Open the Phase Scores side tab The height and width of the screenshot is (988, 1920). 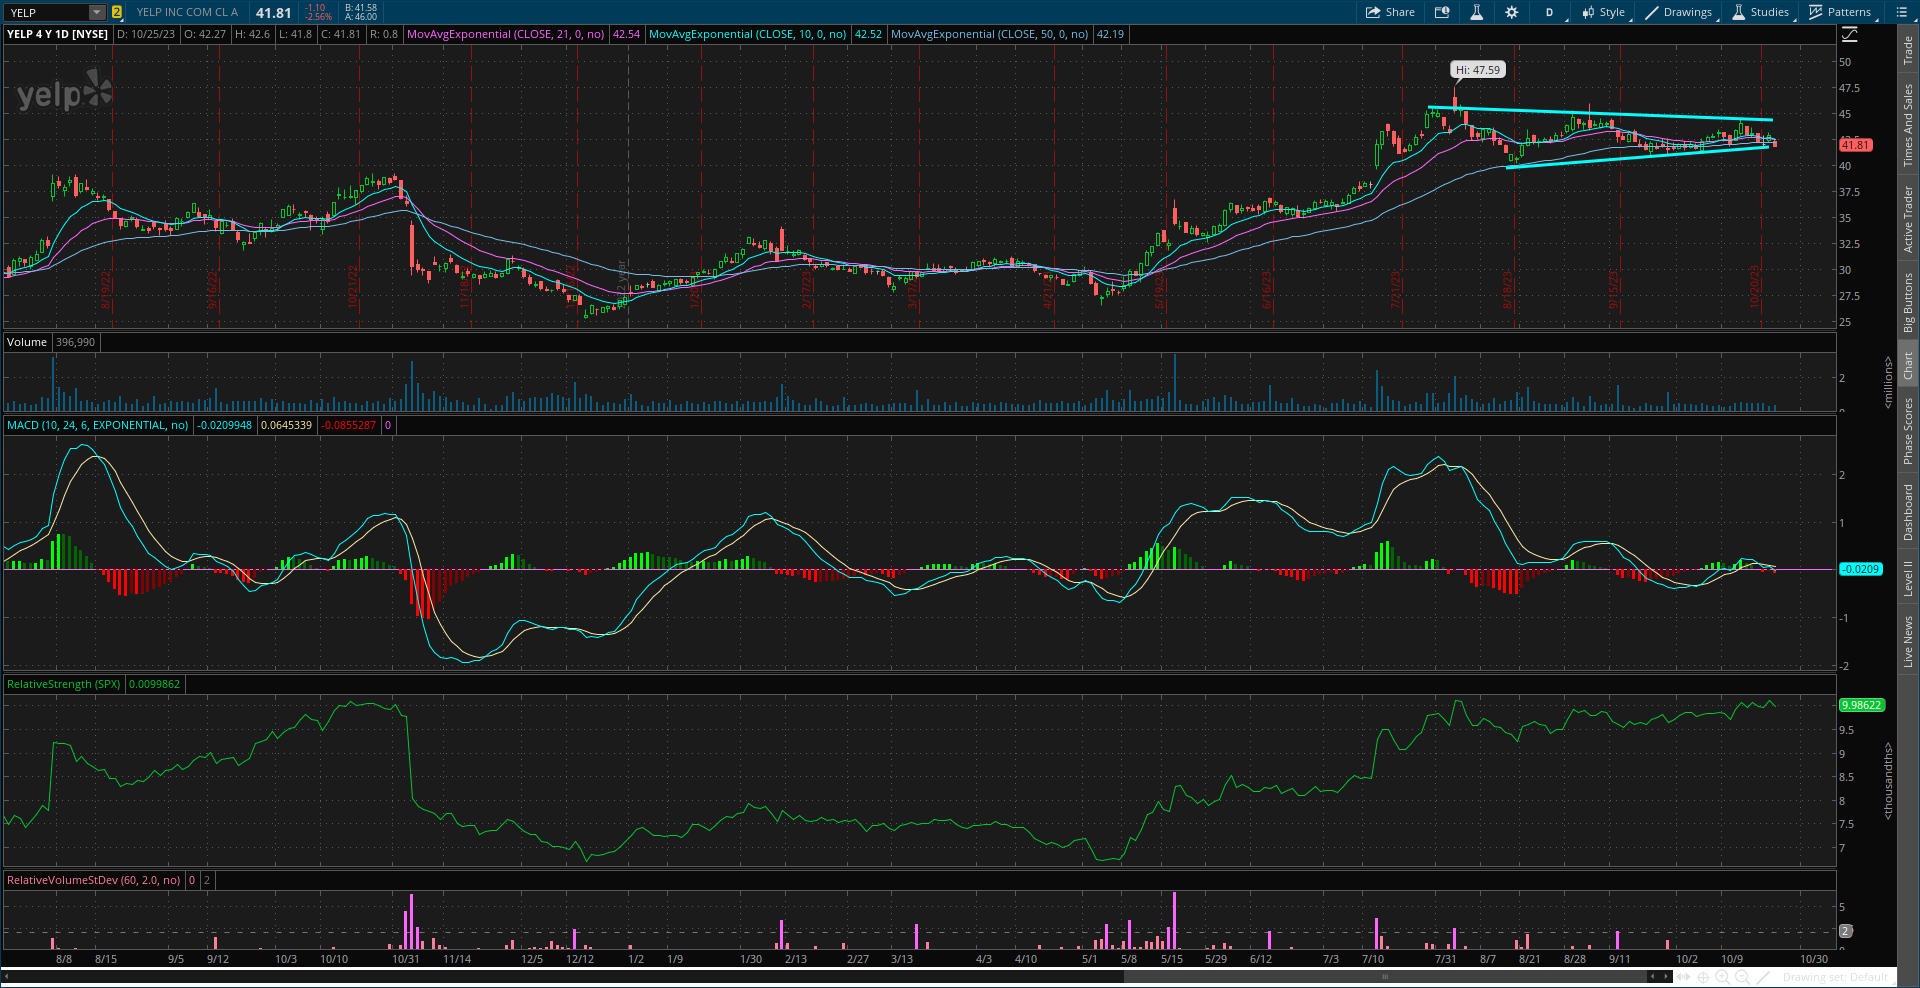(1908, 431)
